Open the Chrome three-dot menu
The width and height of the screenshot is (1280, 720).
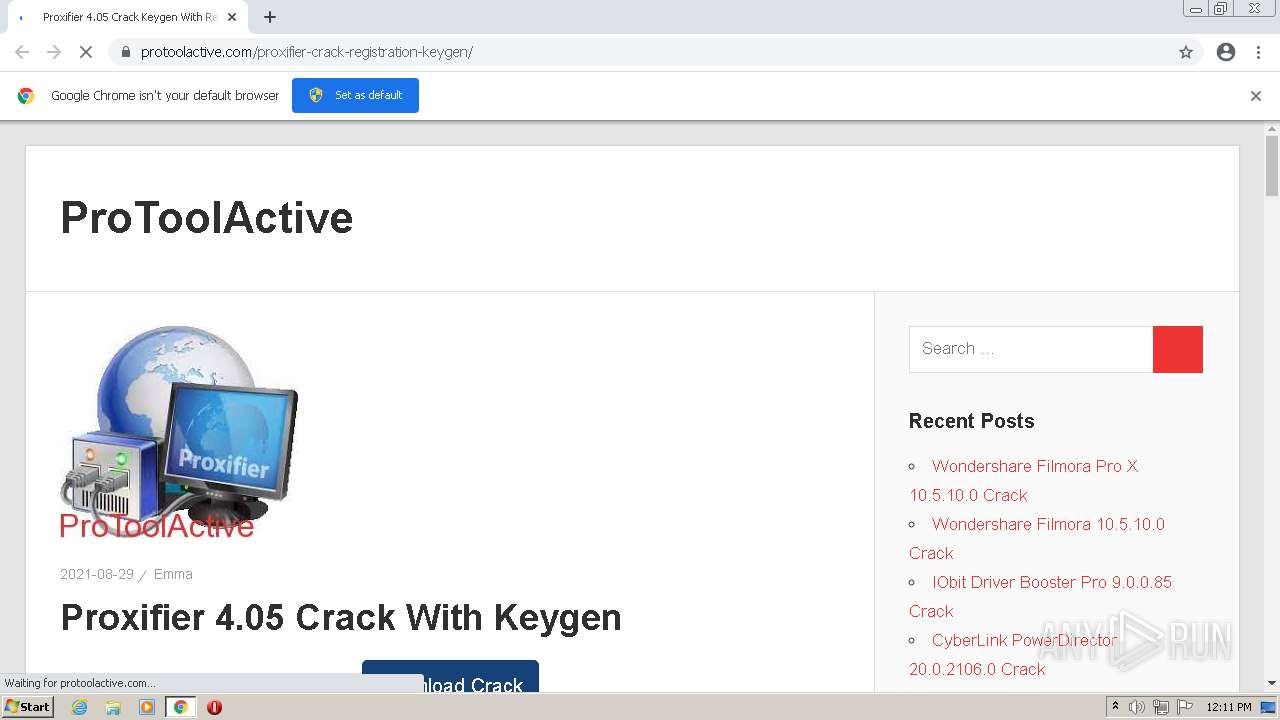pyautogui.click(x=1259, y=52)
